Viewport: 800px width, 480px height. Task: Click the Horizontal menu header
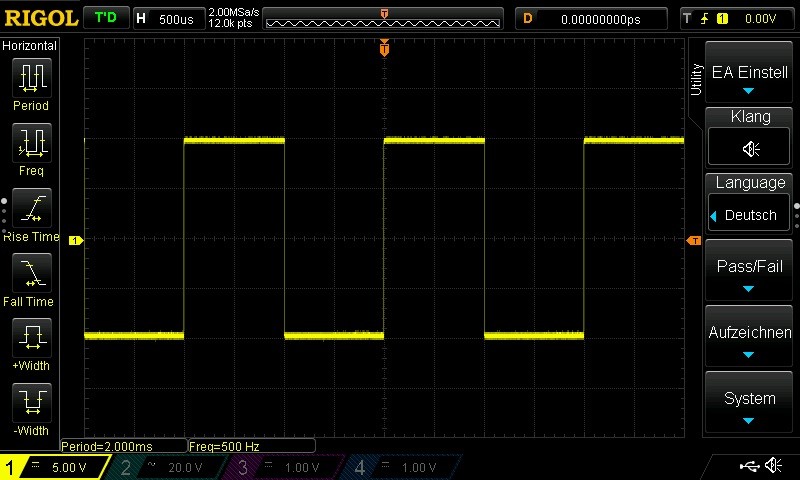(x=30, y=46)
